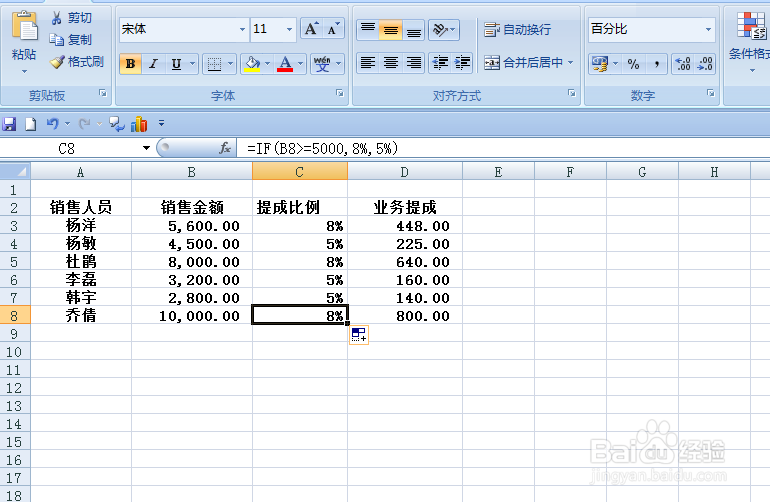Select column B header
This screenshot has width=770, height=502.
pos(192,172)
